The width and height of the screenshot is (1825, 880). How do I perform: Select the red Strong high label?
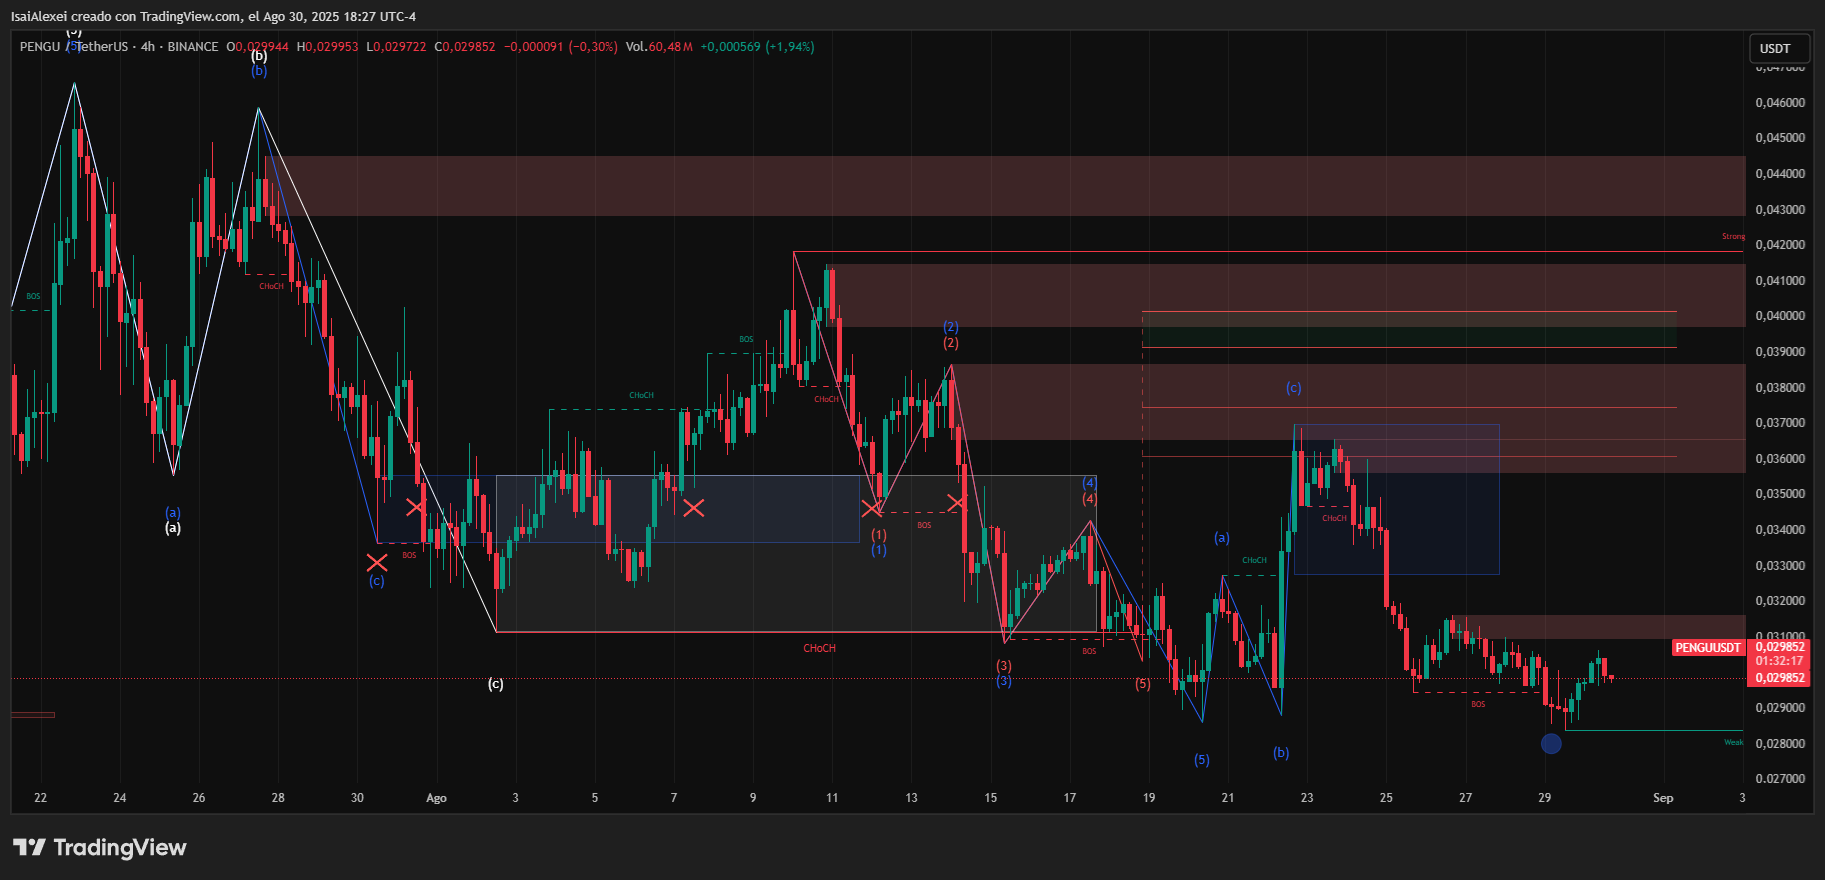coord(1733,237)
